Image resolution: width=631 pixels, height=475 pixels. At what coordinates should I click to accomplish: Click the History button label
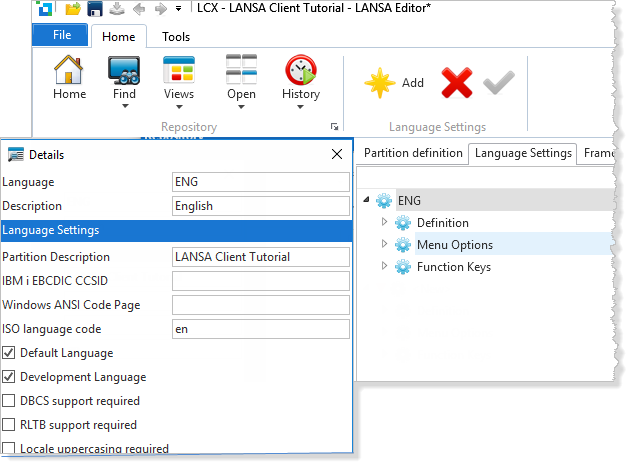click(x=301, y=94)
